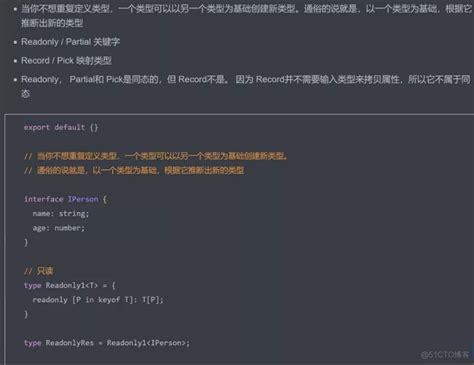Select the "Record / Pick" bullet line
The width and height of the screenshot is (474, 365).
(x=66, y=61)
